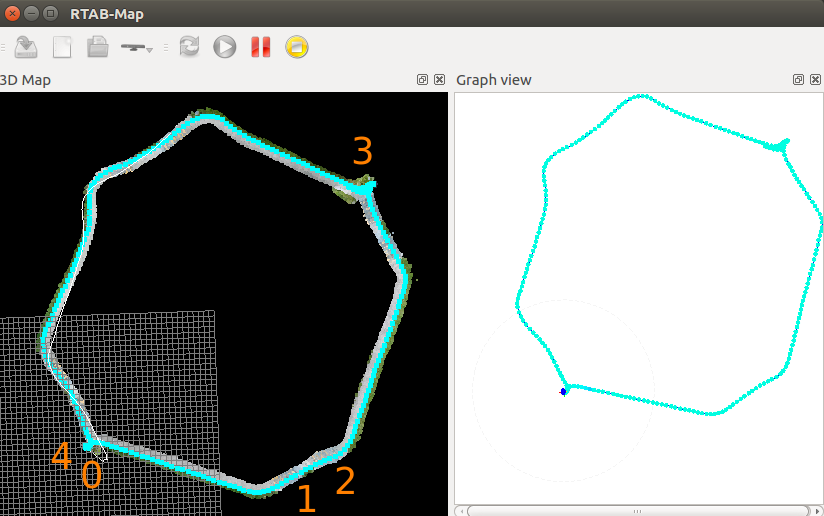The width and height of the screenshot is (824, 516).
Task: Stop mapping with the yellow stop button
Action: [297, 47]
